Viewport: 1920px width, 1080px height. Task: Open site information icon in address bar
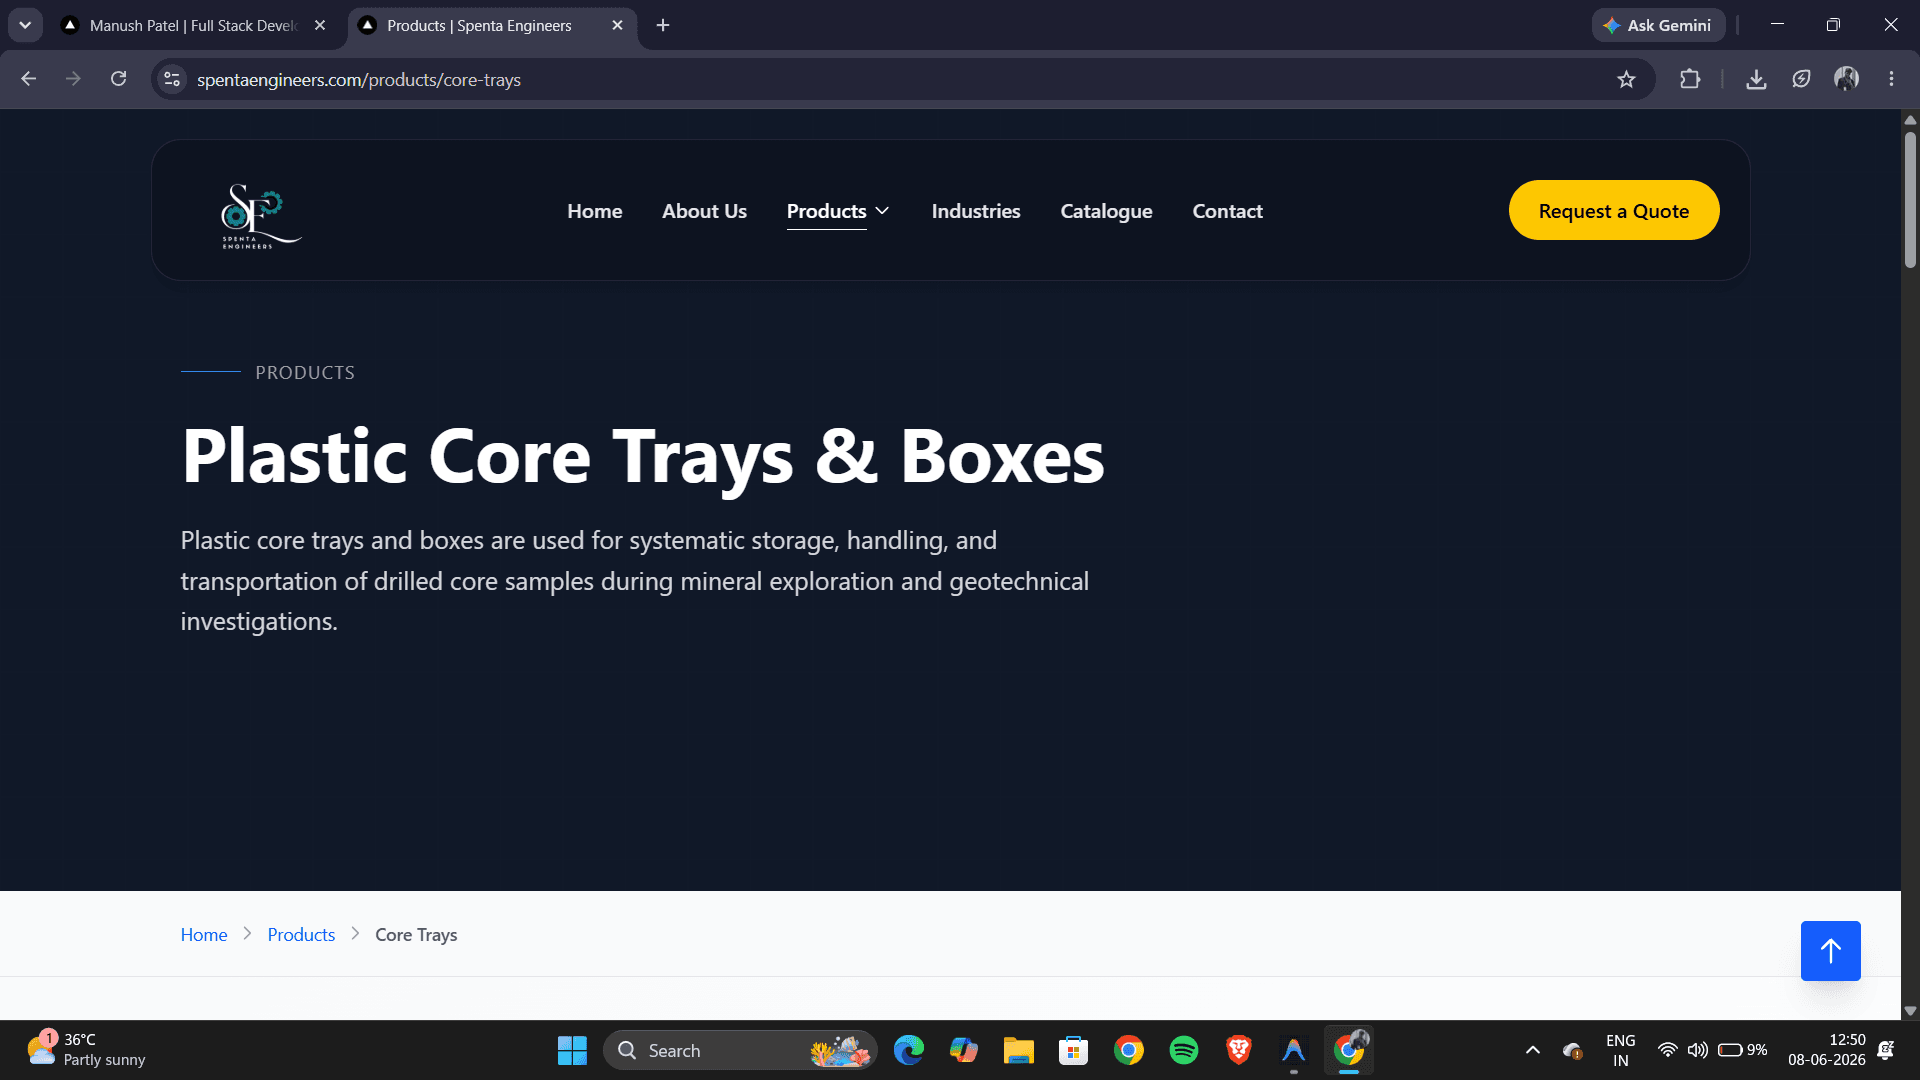pyautogui.click(x=172, y=79)
